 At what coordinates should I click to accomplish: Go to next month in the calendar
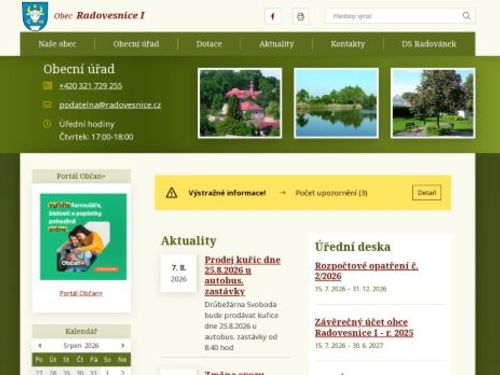(123, 345)
